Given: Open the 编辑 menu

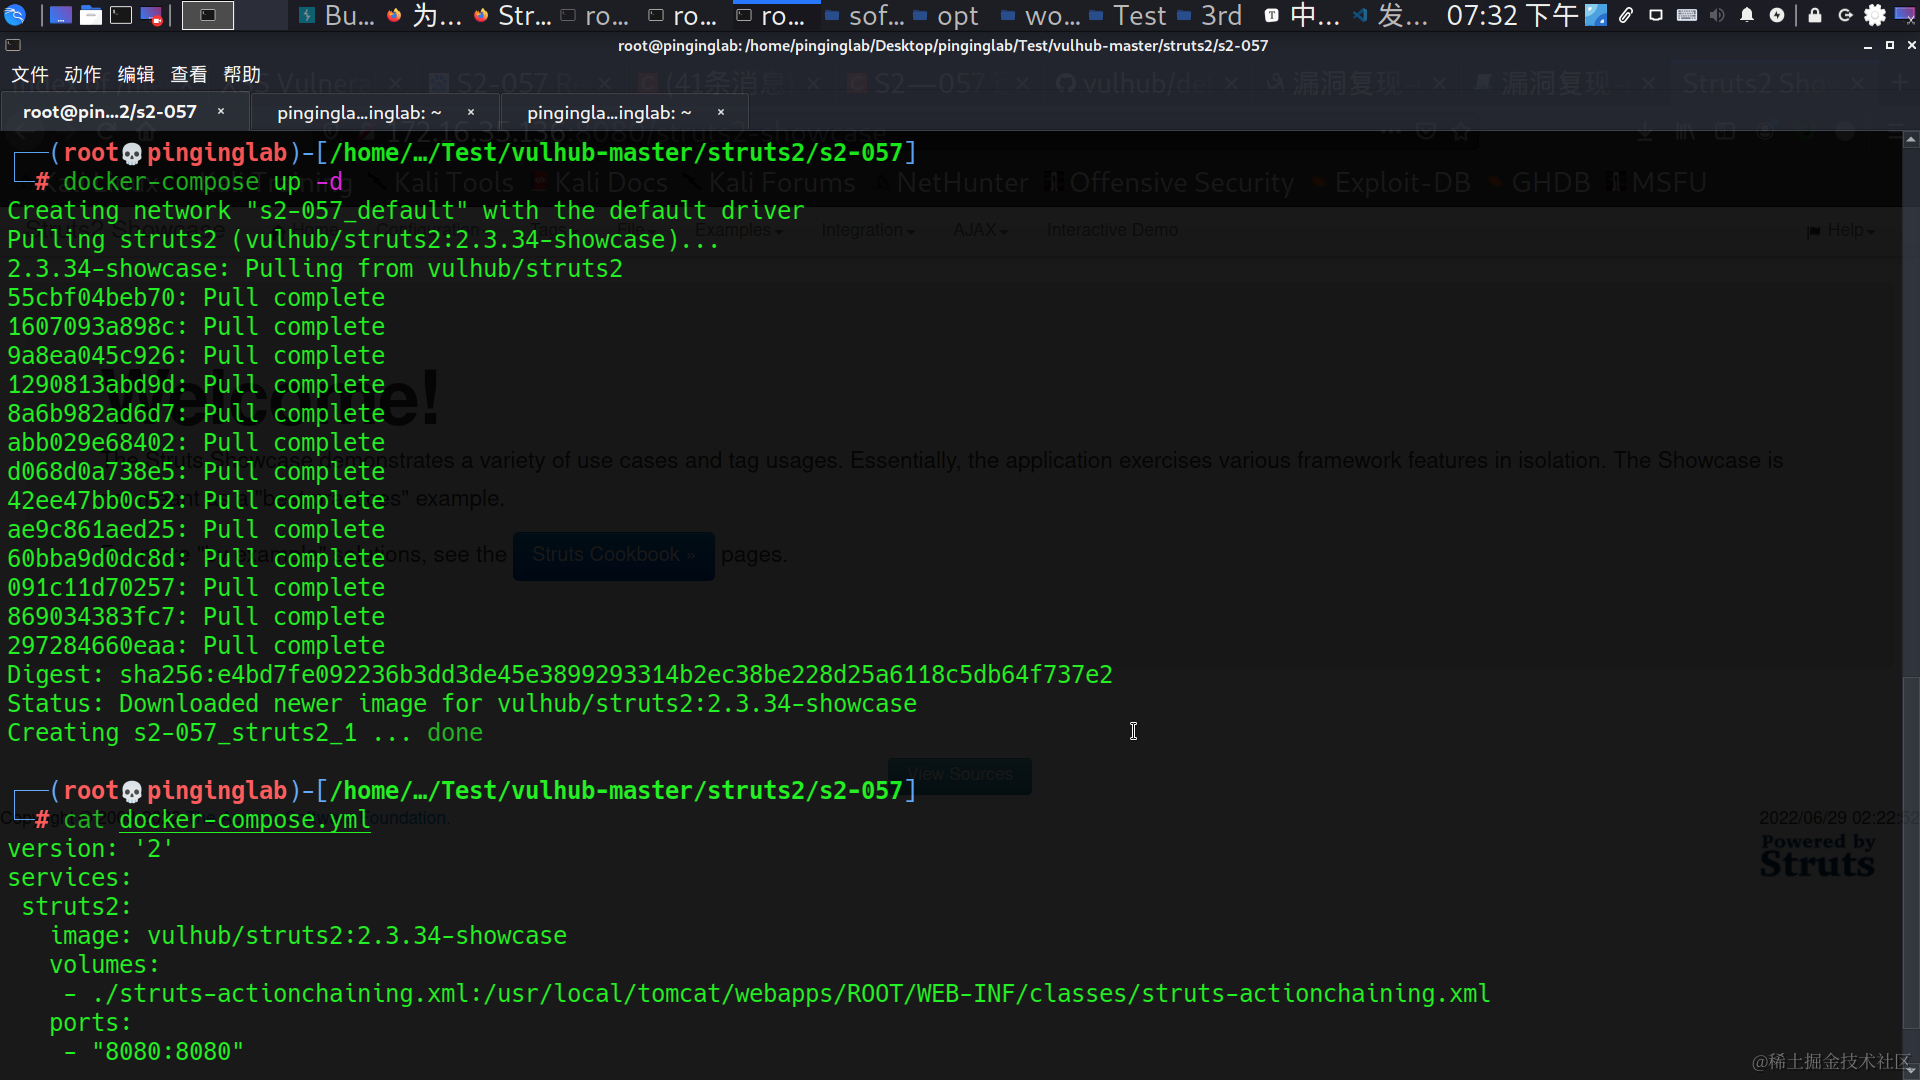Looking at the screenshot, I should (x=136, y=75).
